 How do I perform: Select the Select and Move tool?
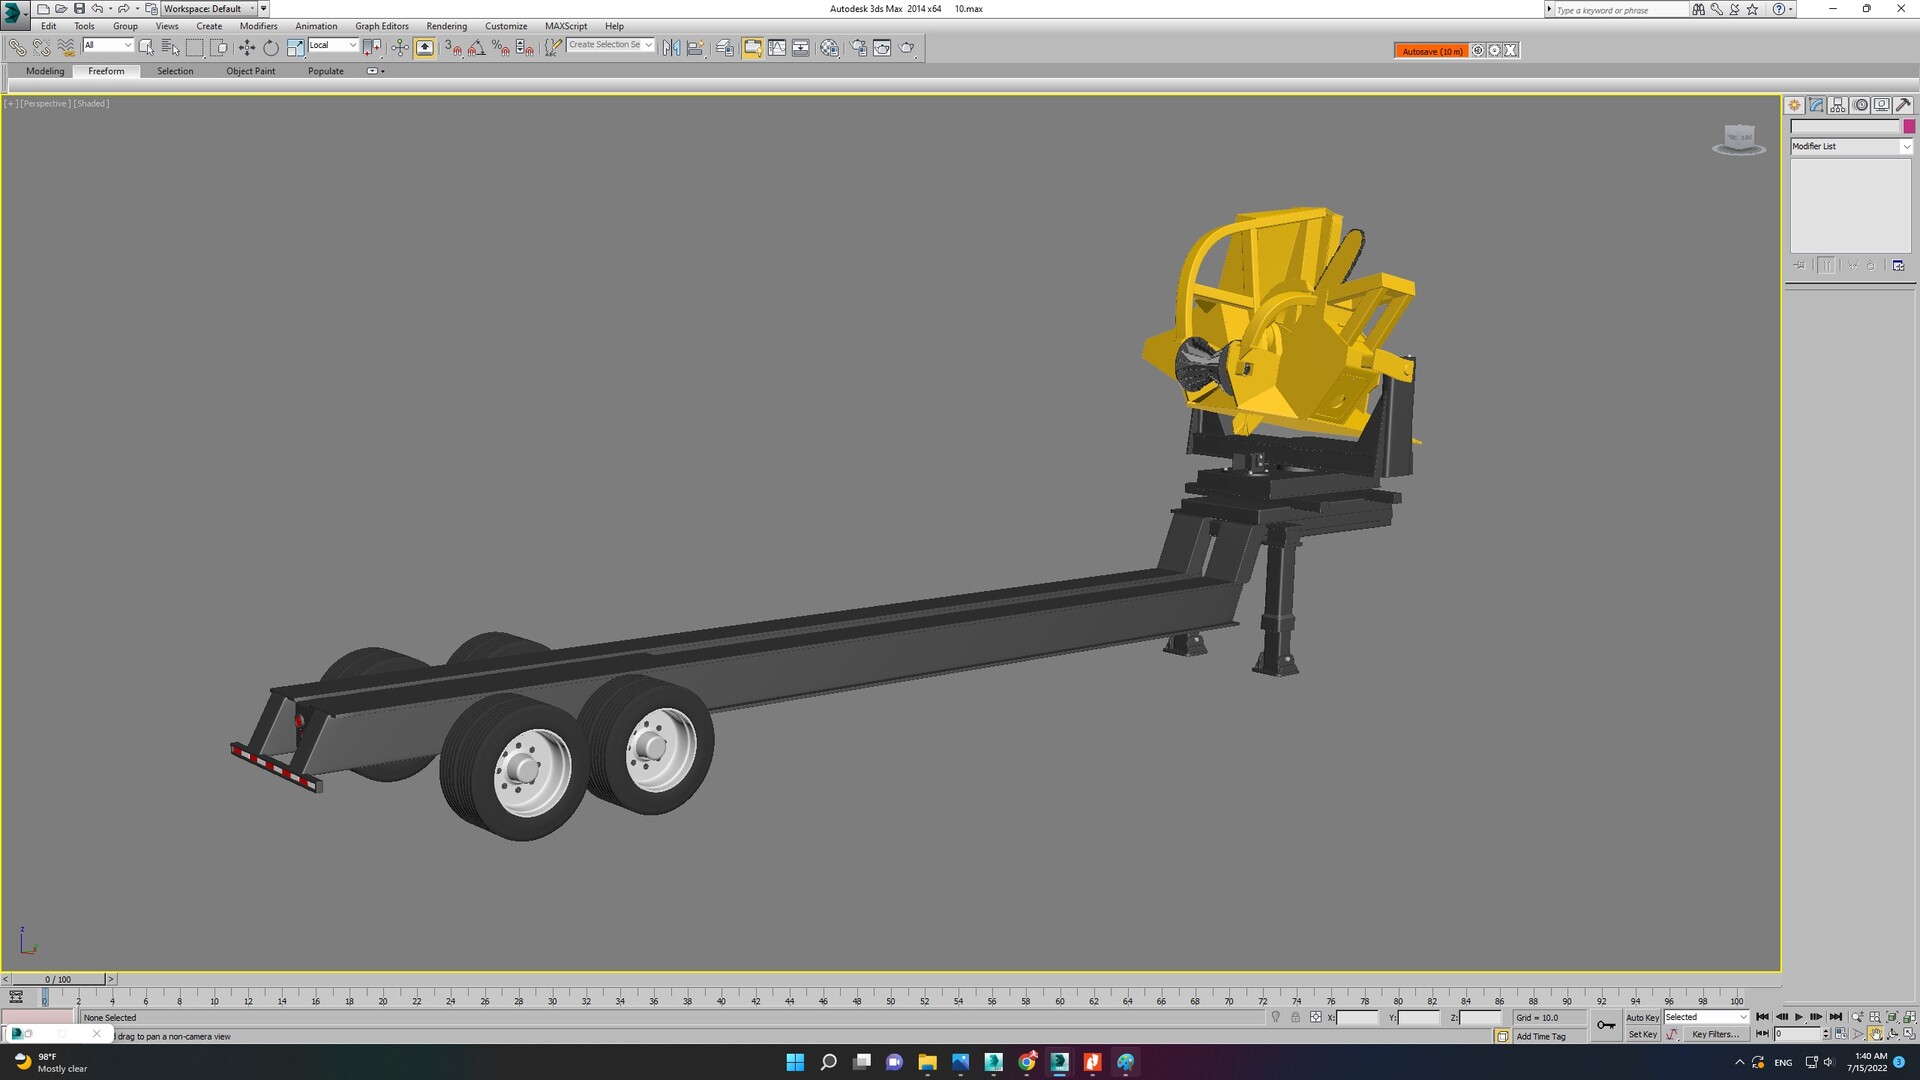[x=246, y=47]
